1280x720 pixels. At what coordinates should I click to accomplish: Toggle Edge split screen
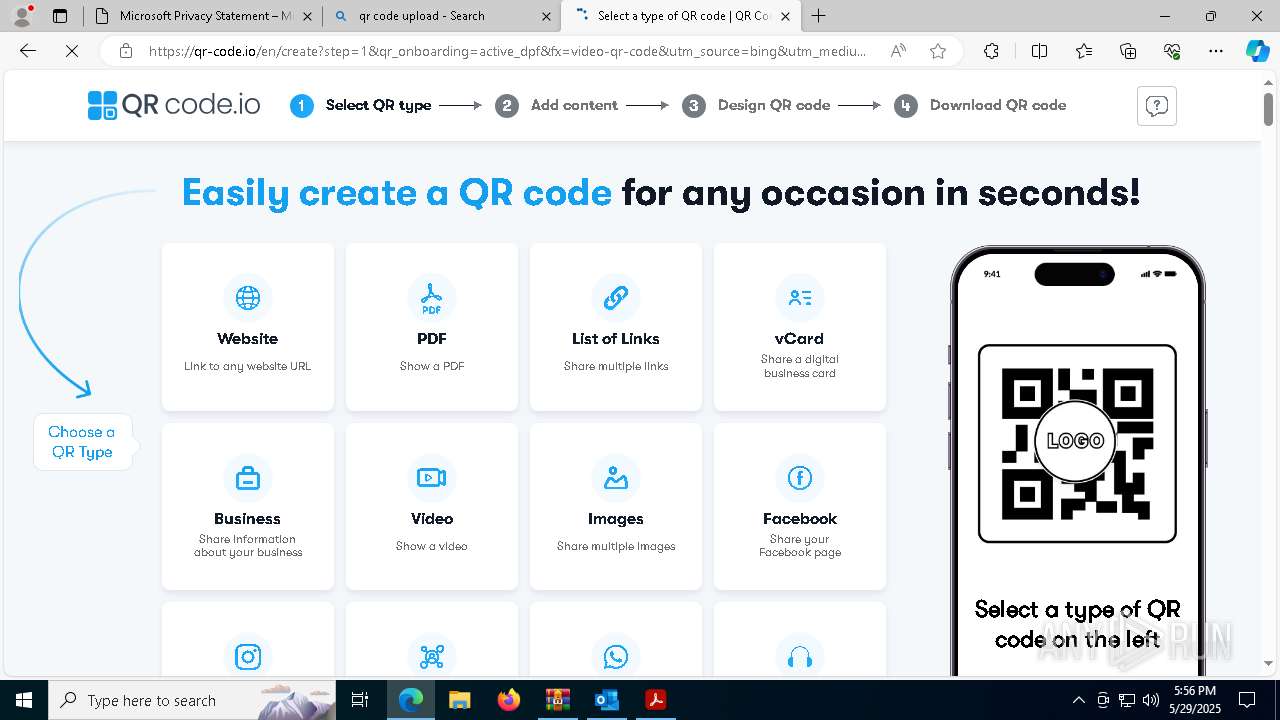click(x=1039, y=51)
